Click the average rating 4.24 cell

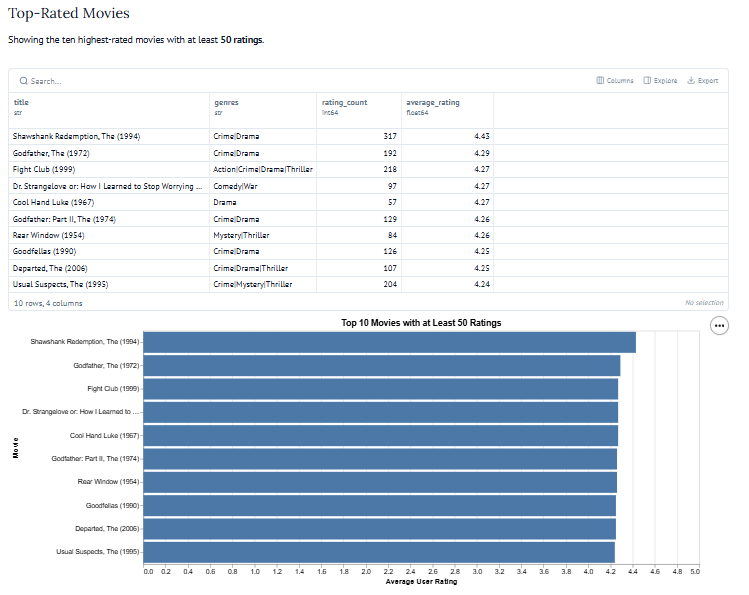click(447, 285)
